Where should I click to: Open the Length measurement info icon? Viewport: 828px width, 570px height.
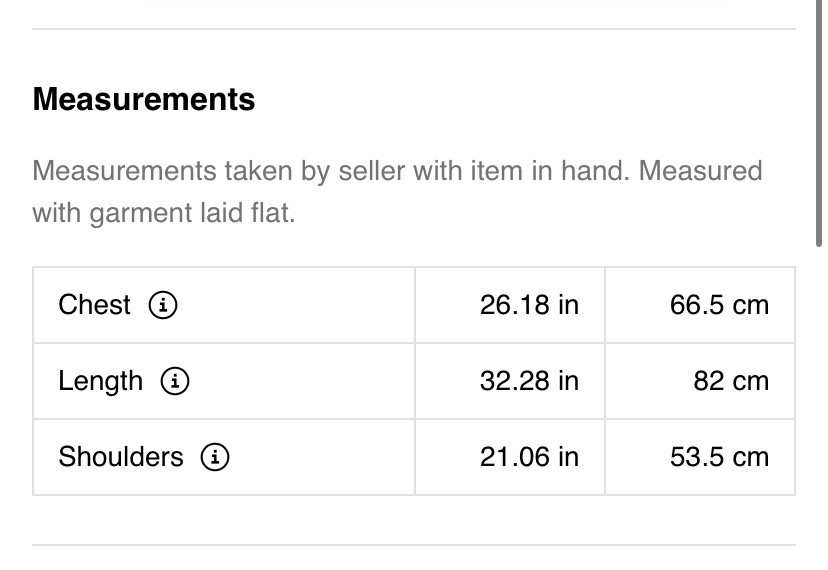click(175, 381)
